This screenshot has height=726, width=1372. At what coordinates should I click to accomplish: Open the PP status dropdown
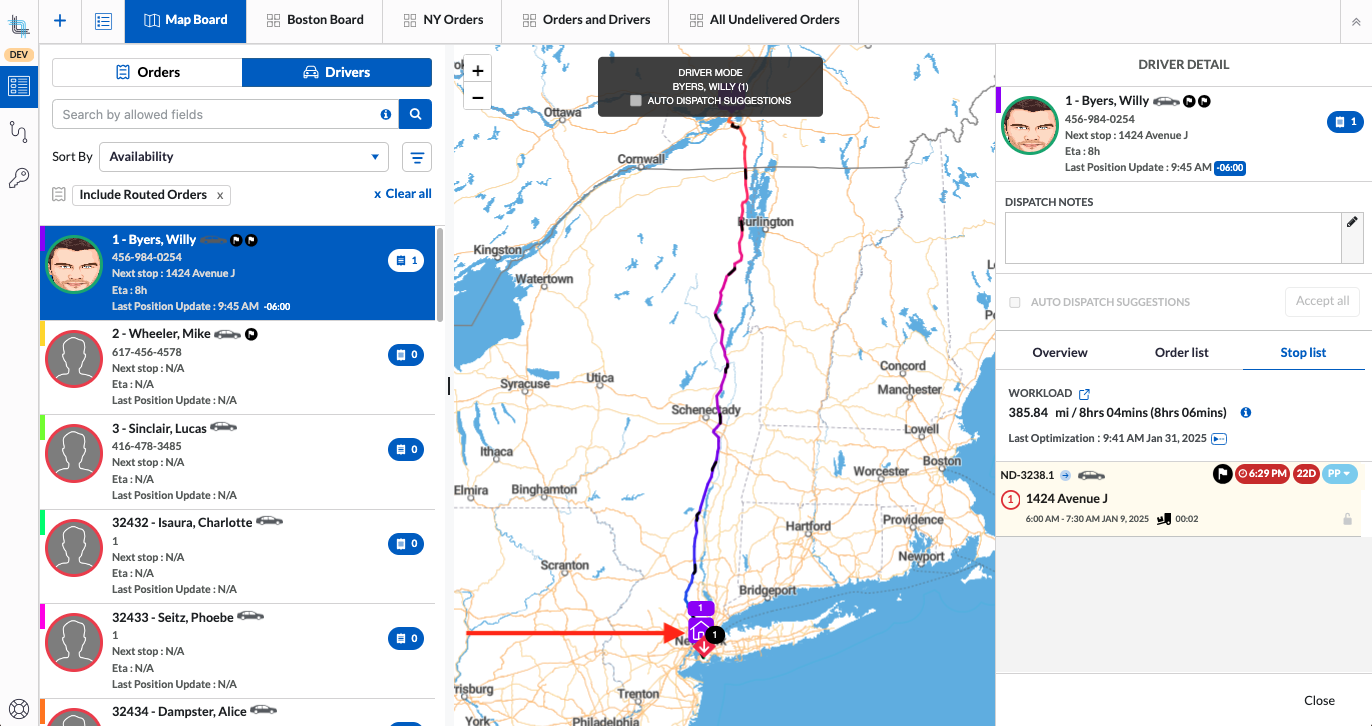pyautogui.click(x=1340, y=474)
